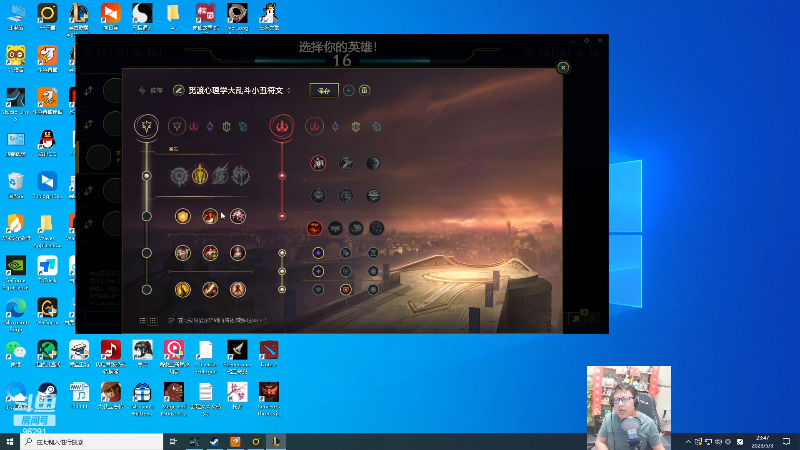
Task: Pick the gold shield Precision rune
Action: pyautogui.click(x=183, y=216)
